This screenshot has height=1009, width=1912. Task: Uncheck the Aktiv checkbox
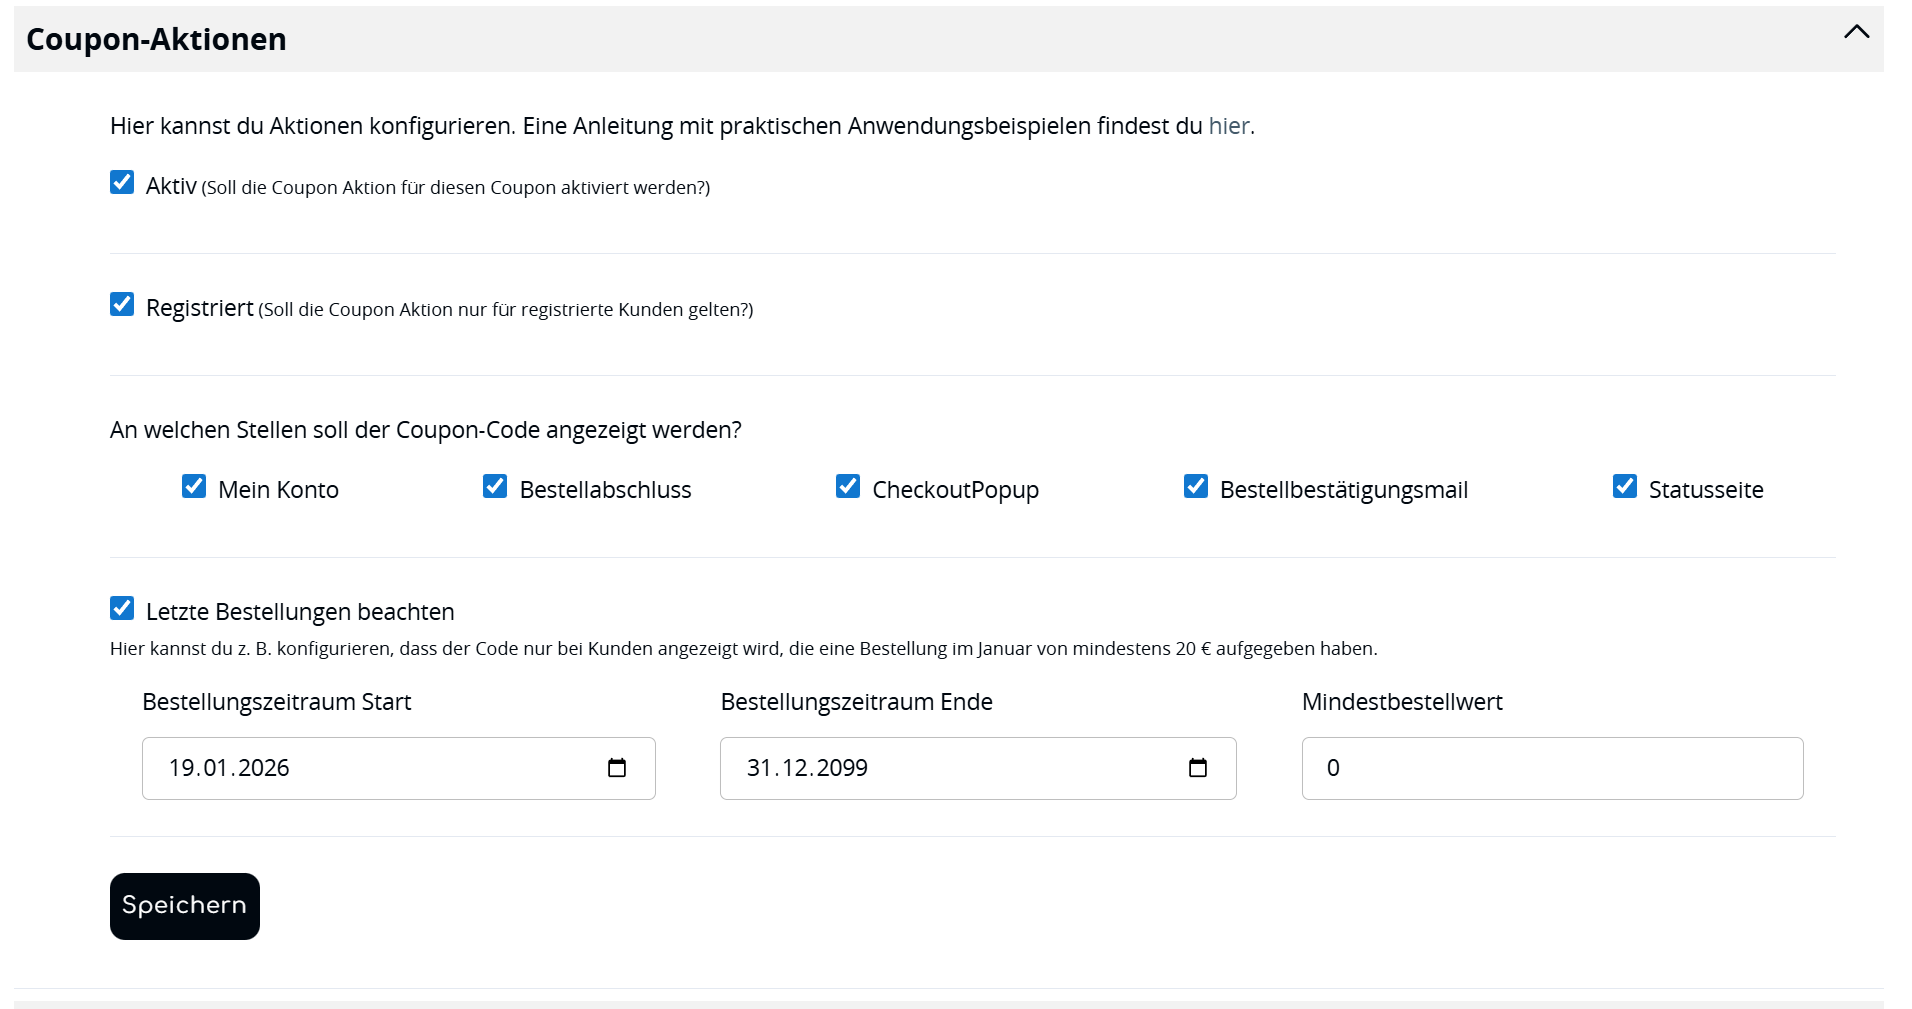tap(122, 182)
